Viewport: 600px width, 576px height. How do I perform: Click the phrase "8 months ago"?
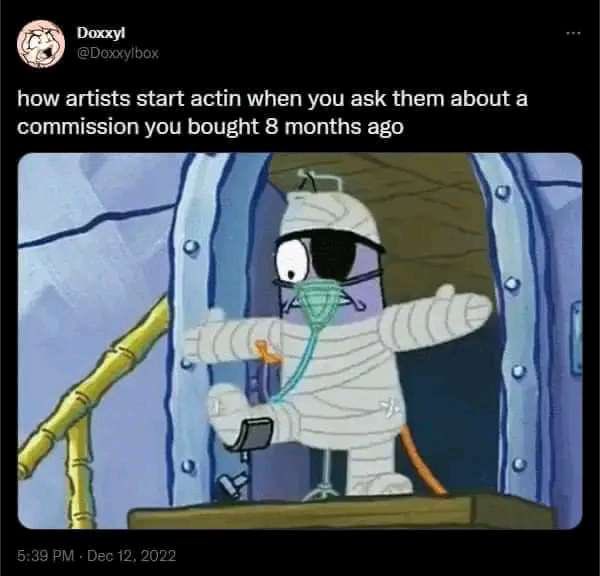click(334, 127)
